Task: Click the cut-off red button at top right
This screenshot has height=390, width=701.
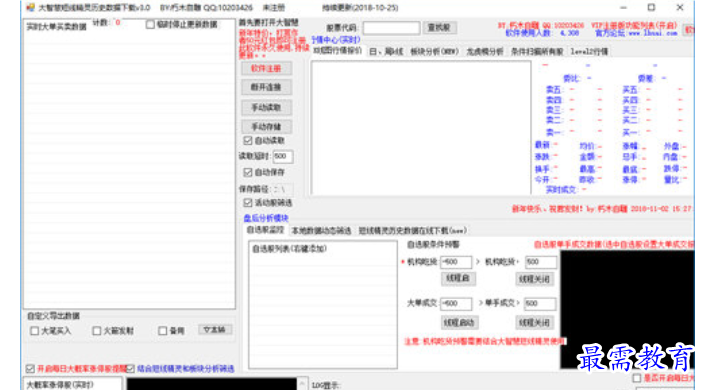Action: (689, 30)
